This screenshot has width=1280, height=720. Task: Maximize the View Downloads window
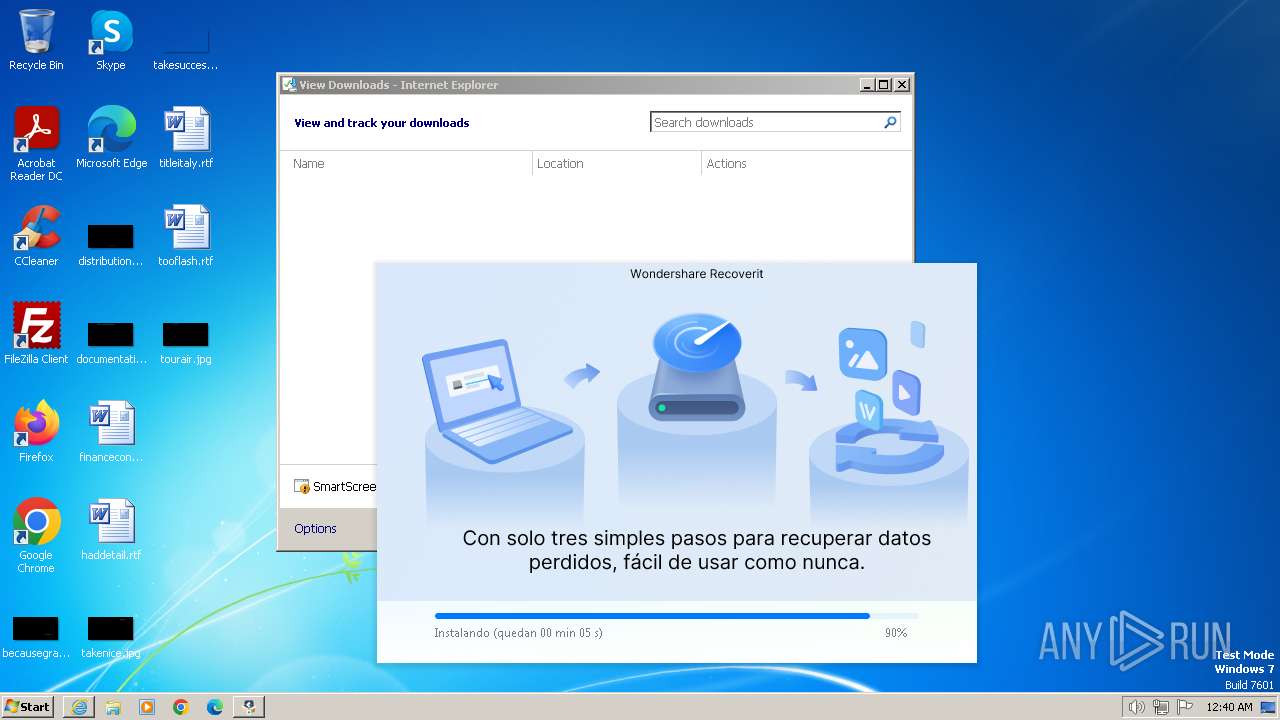pyautogui.click(x=884, y=85)
